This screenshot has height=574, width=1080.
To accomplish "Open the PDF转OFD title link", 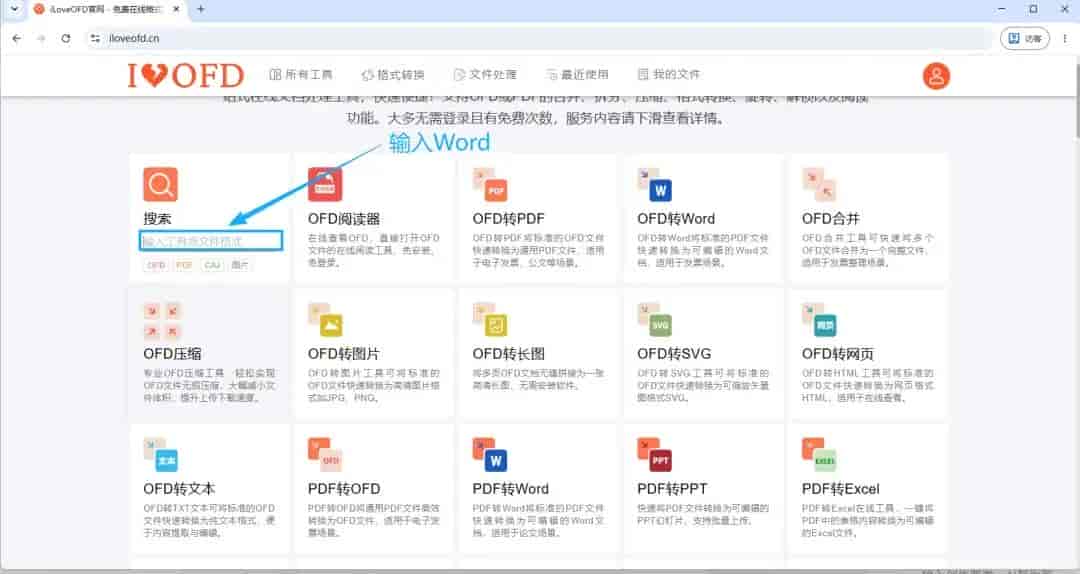I will click(344, 489).
